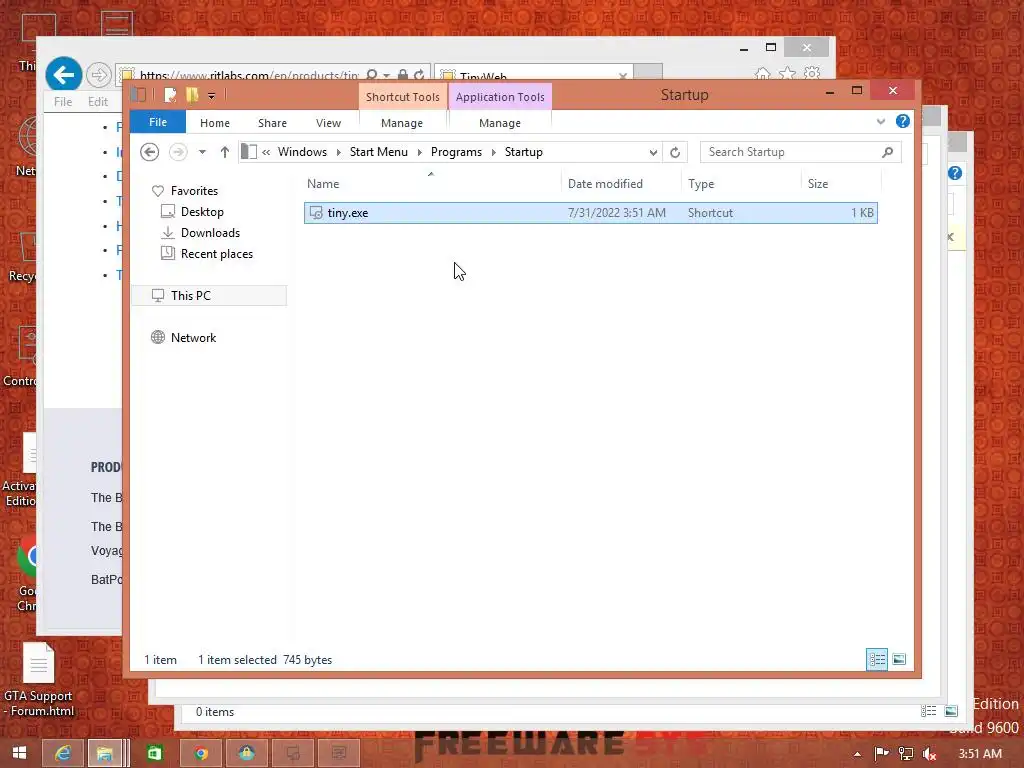Screen dimensions: 1024x768
Task: Switch to large icons view layout
Action: pos(899,660)
